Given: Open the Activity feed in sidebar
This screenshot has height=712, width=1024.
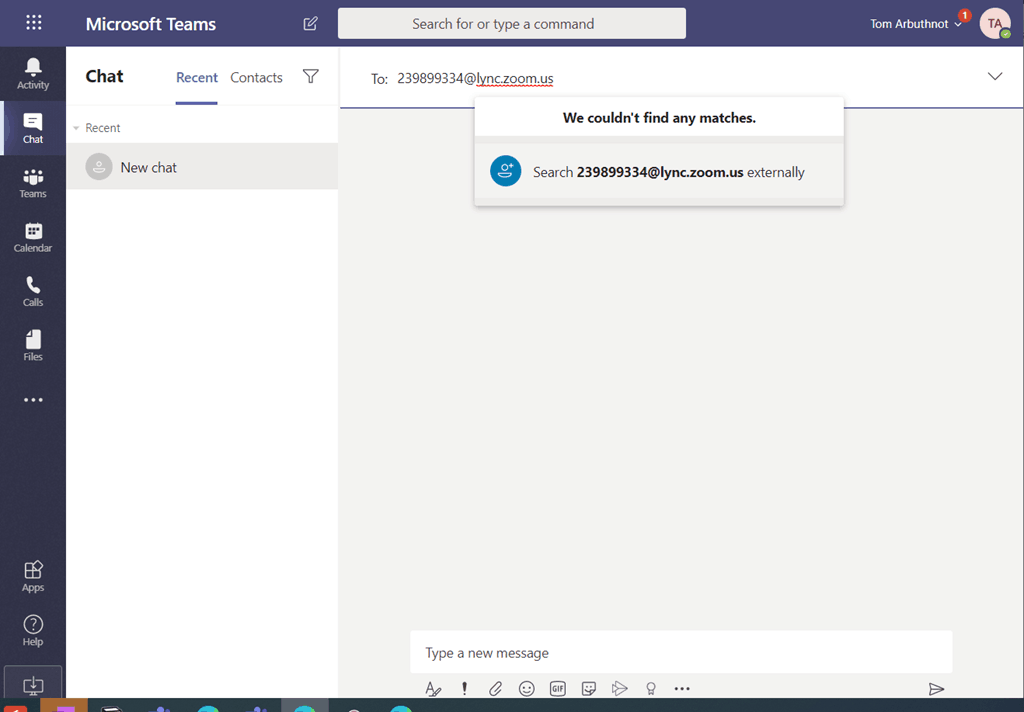Looking at the screenshot, I should coord(33,73).
